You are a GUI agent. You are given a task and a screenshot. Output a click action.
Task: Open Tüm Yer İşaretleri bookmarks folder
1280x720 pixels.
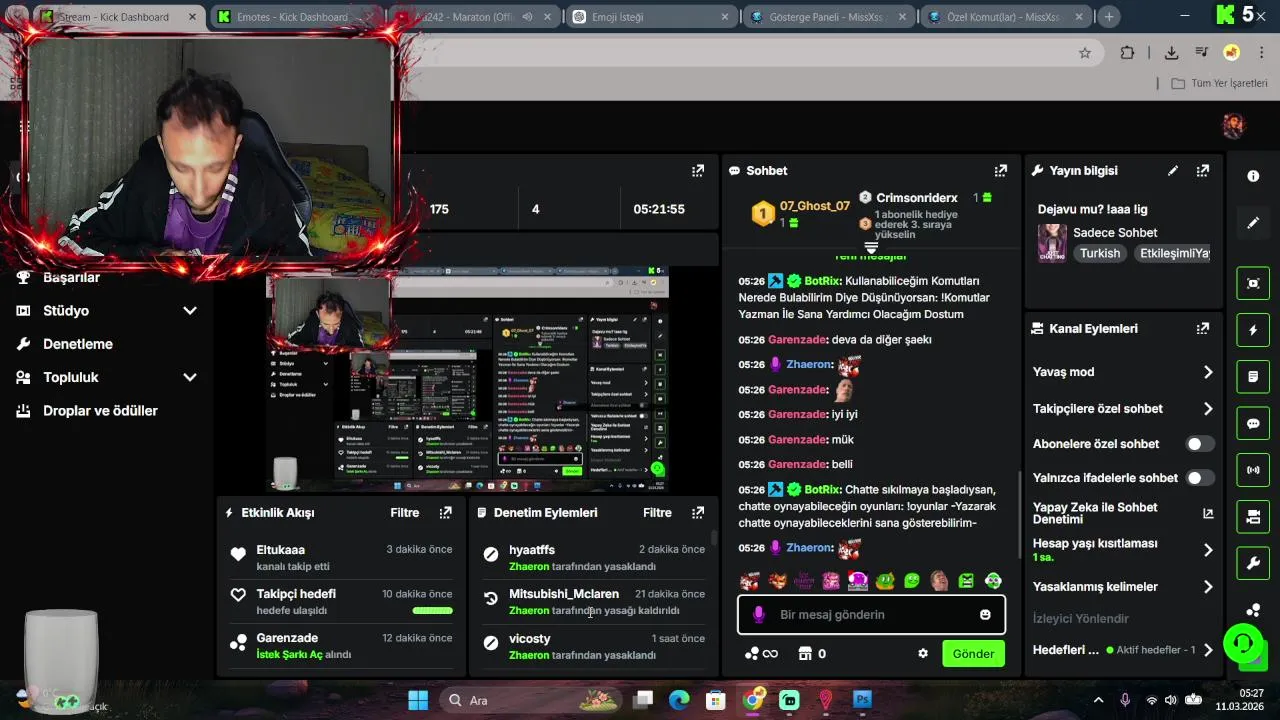coord(1219,83)
